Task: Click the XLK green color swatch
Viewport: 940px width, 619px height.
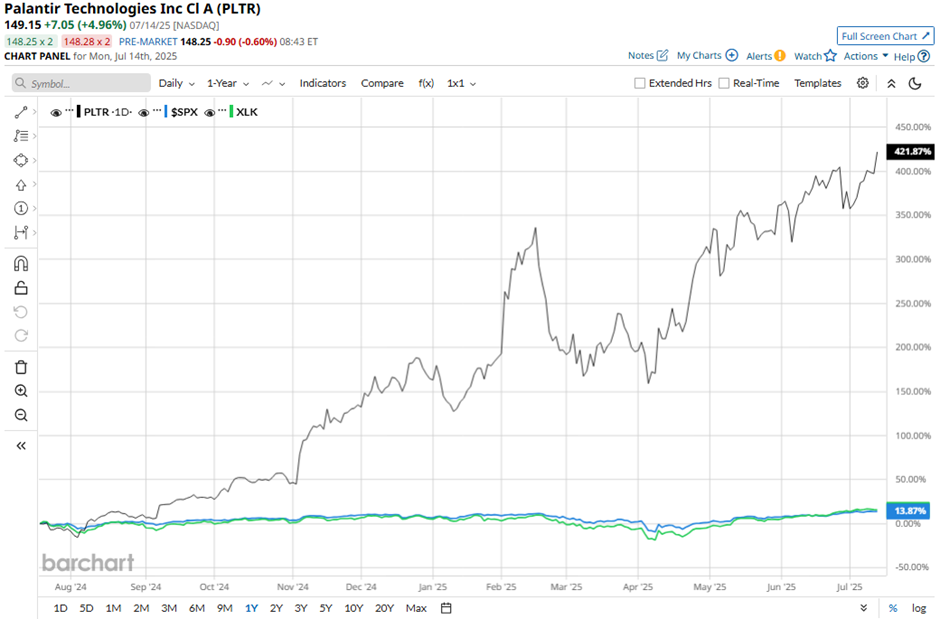Action: coord(231,111)
